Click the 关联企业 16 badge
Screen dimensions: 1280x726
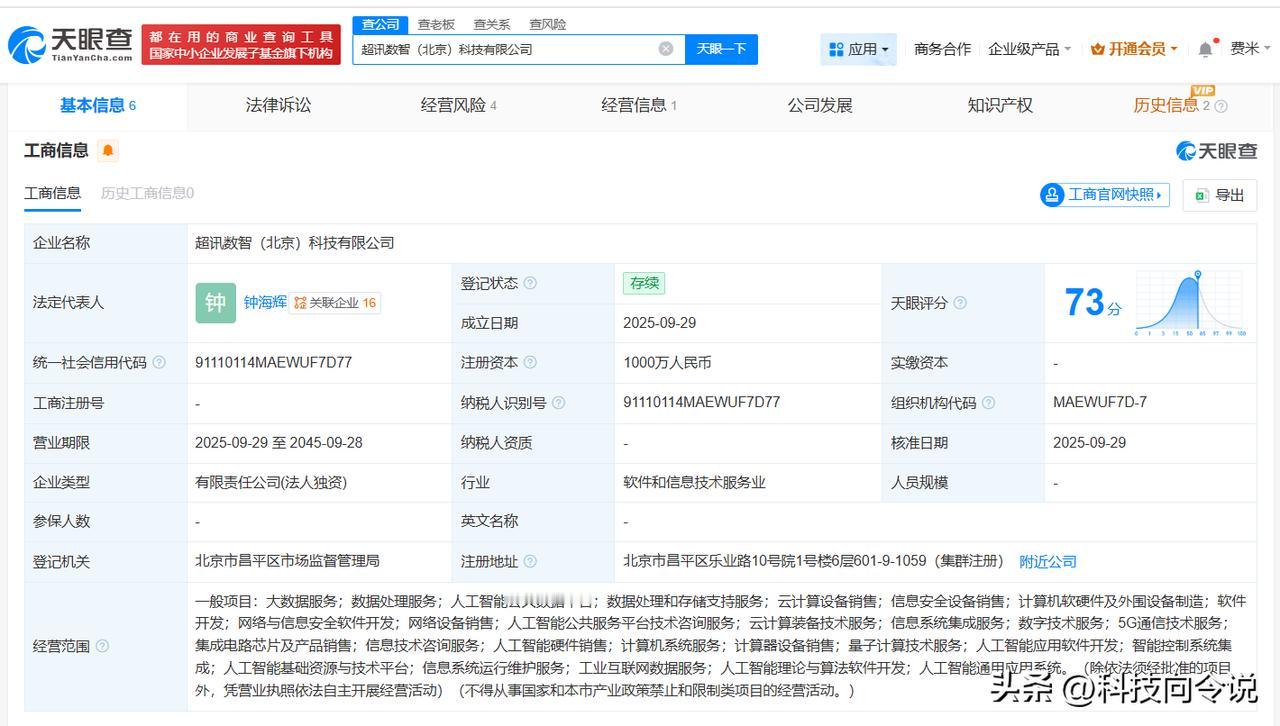tap(335, 303)
